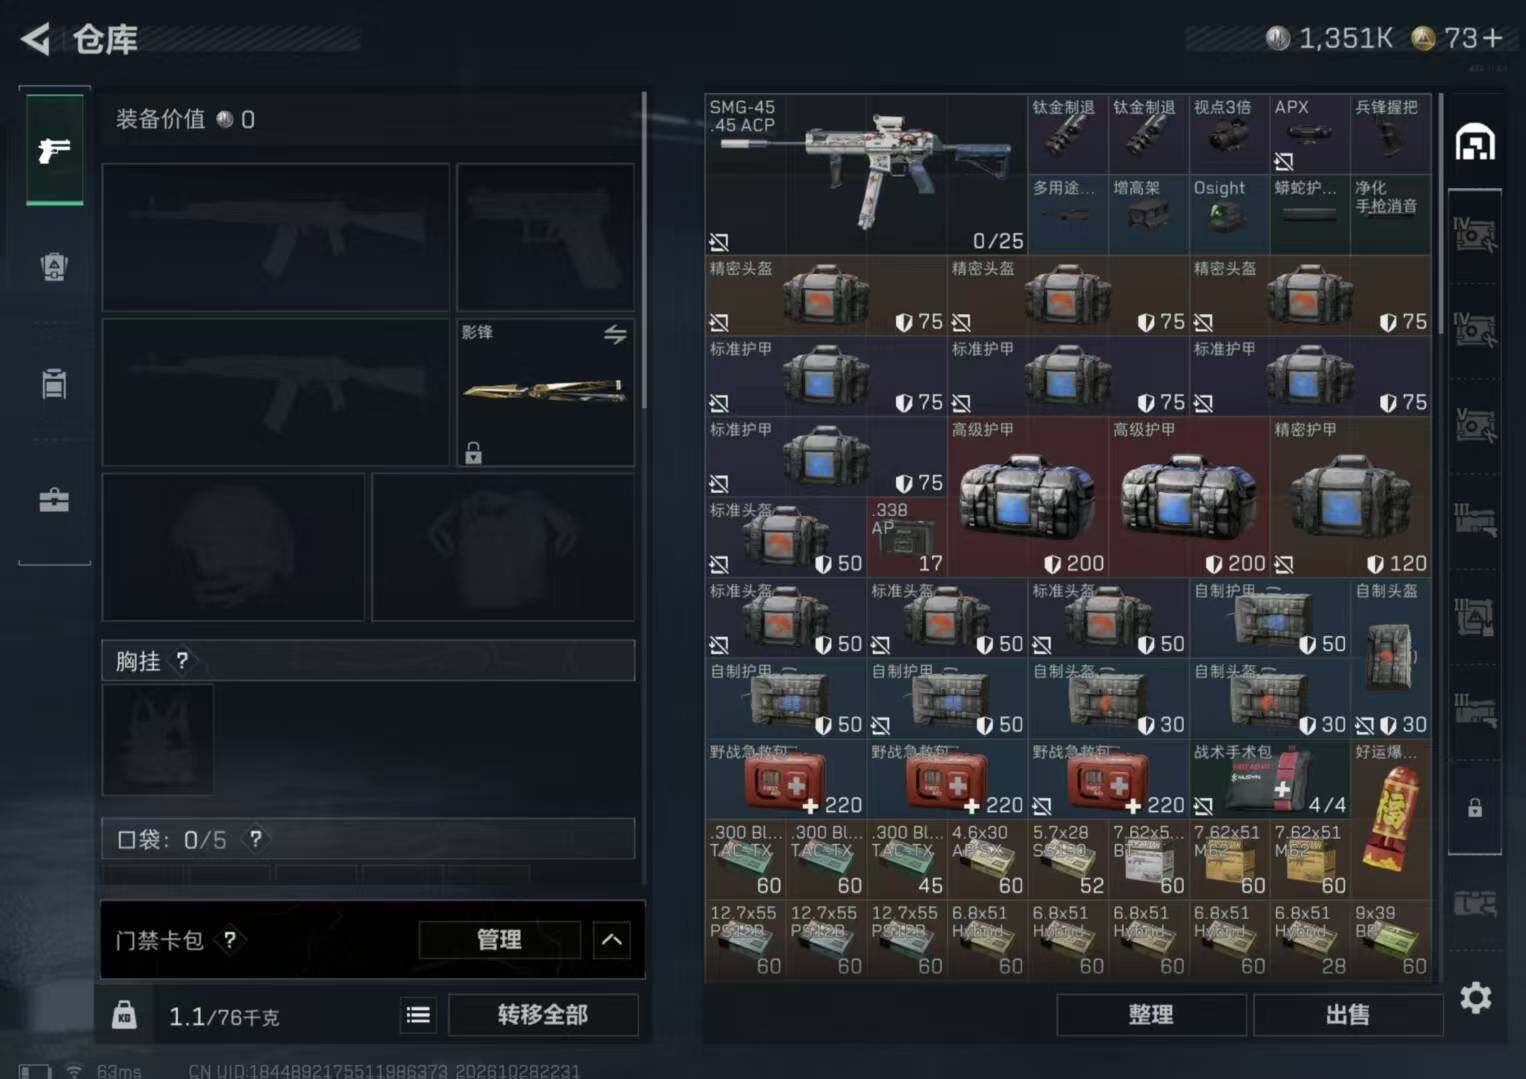Select the briefcase sidebar tab
The height and width of the screenshot is (1079, 1526).
[x=54, y=500]
